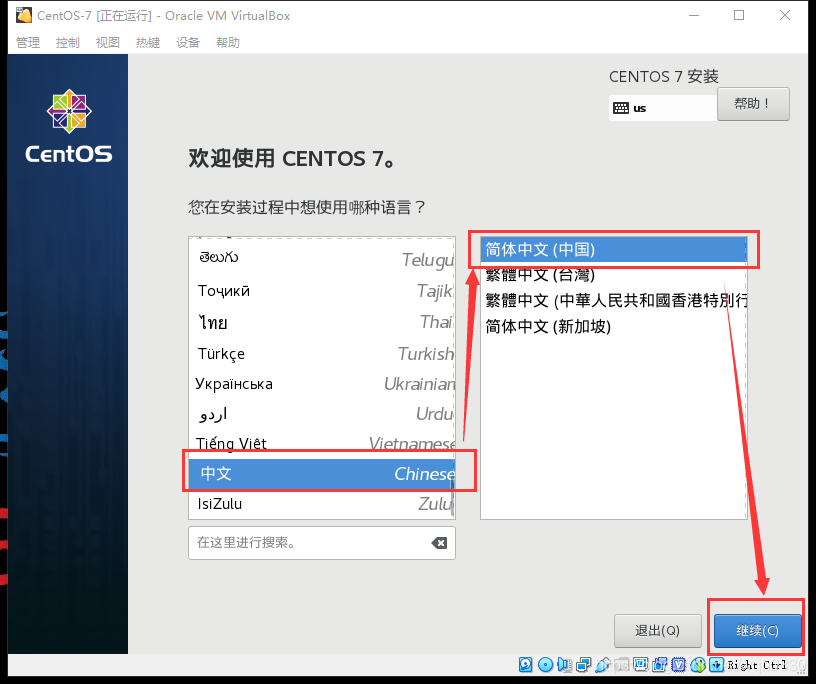Select 中文 Chinese language
Screen dimensions: 816x684
(x=321, y=474)
